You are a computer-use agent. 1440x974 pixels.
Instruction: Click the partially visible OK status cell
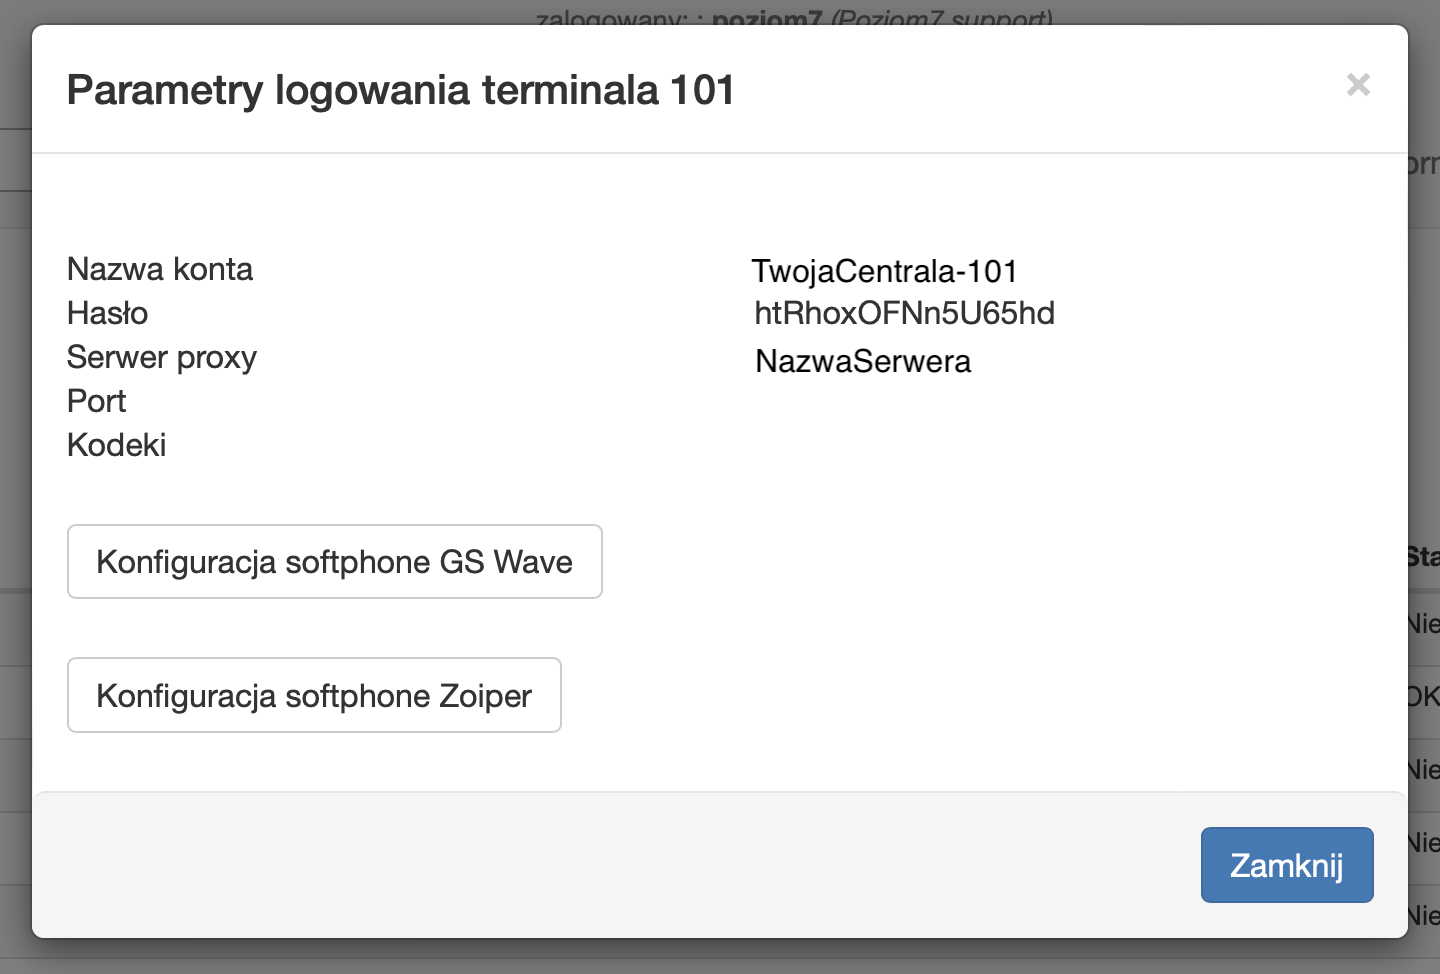coord(1424,696)
